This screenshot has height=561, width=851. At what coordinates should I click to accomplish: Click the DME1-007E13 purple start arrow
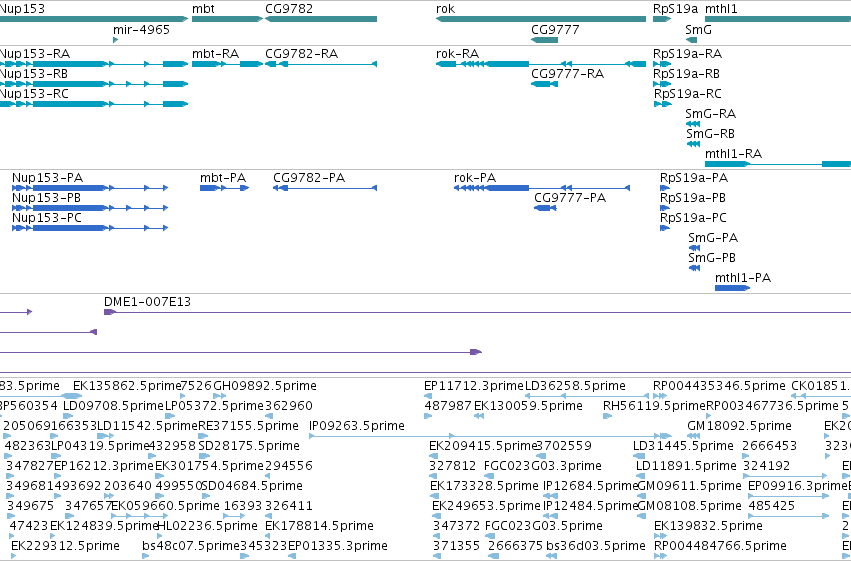click(x=110, y=312)
